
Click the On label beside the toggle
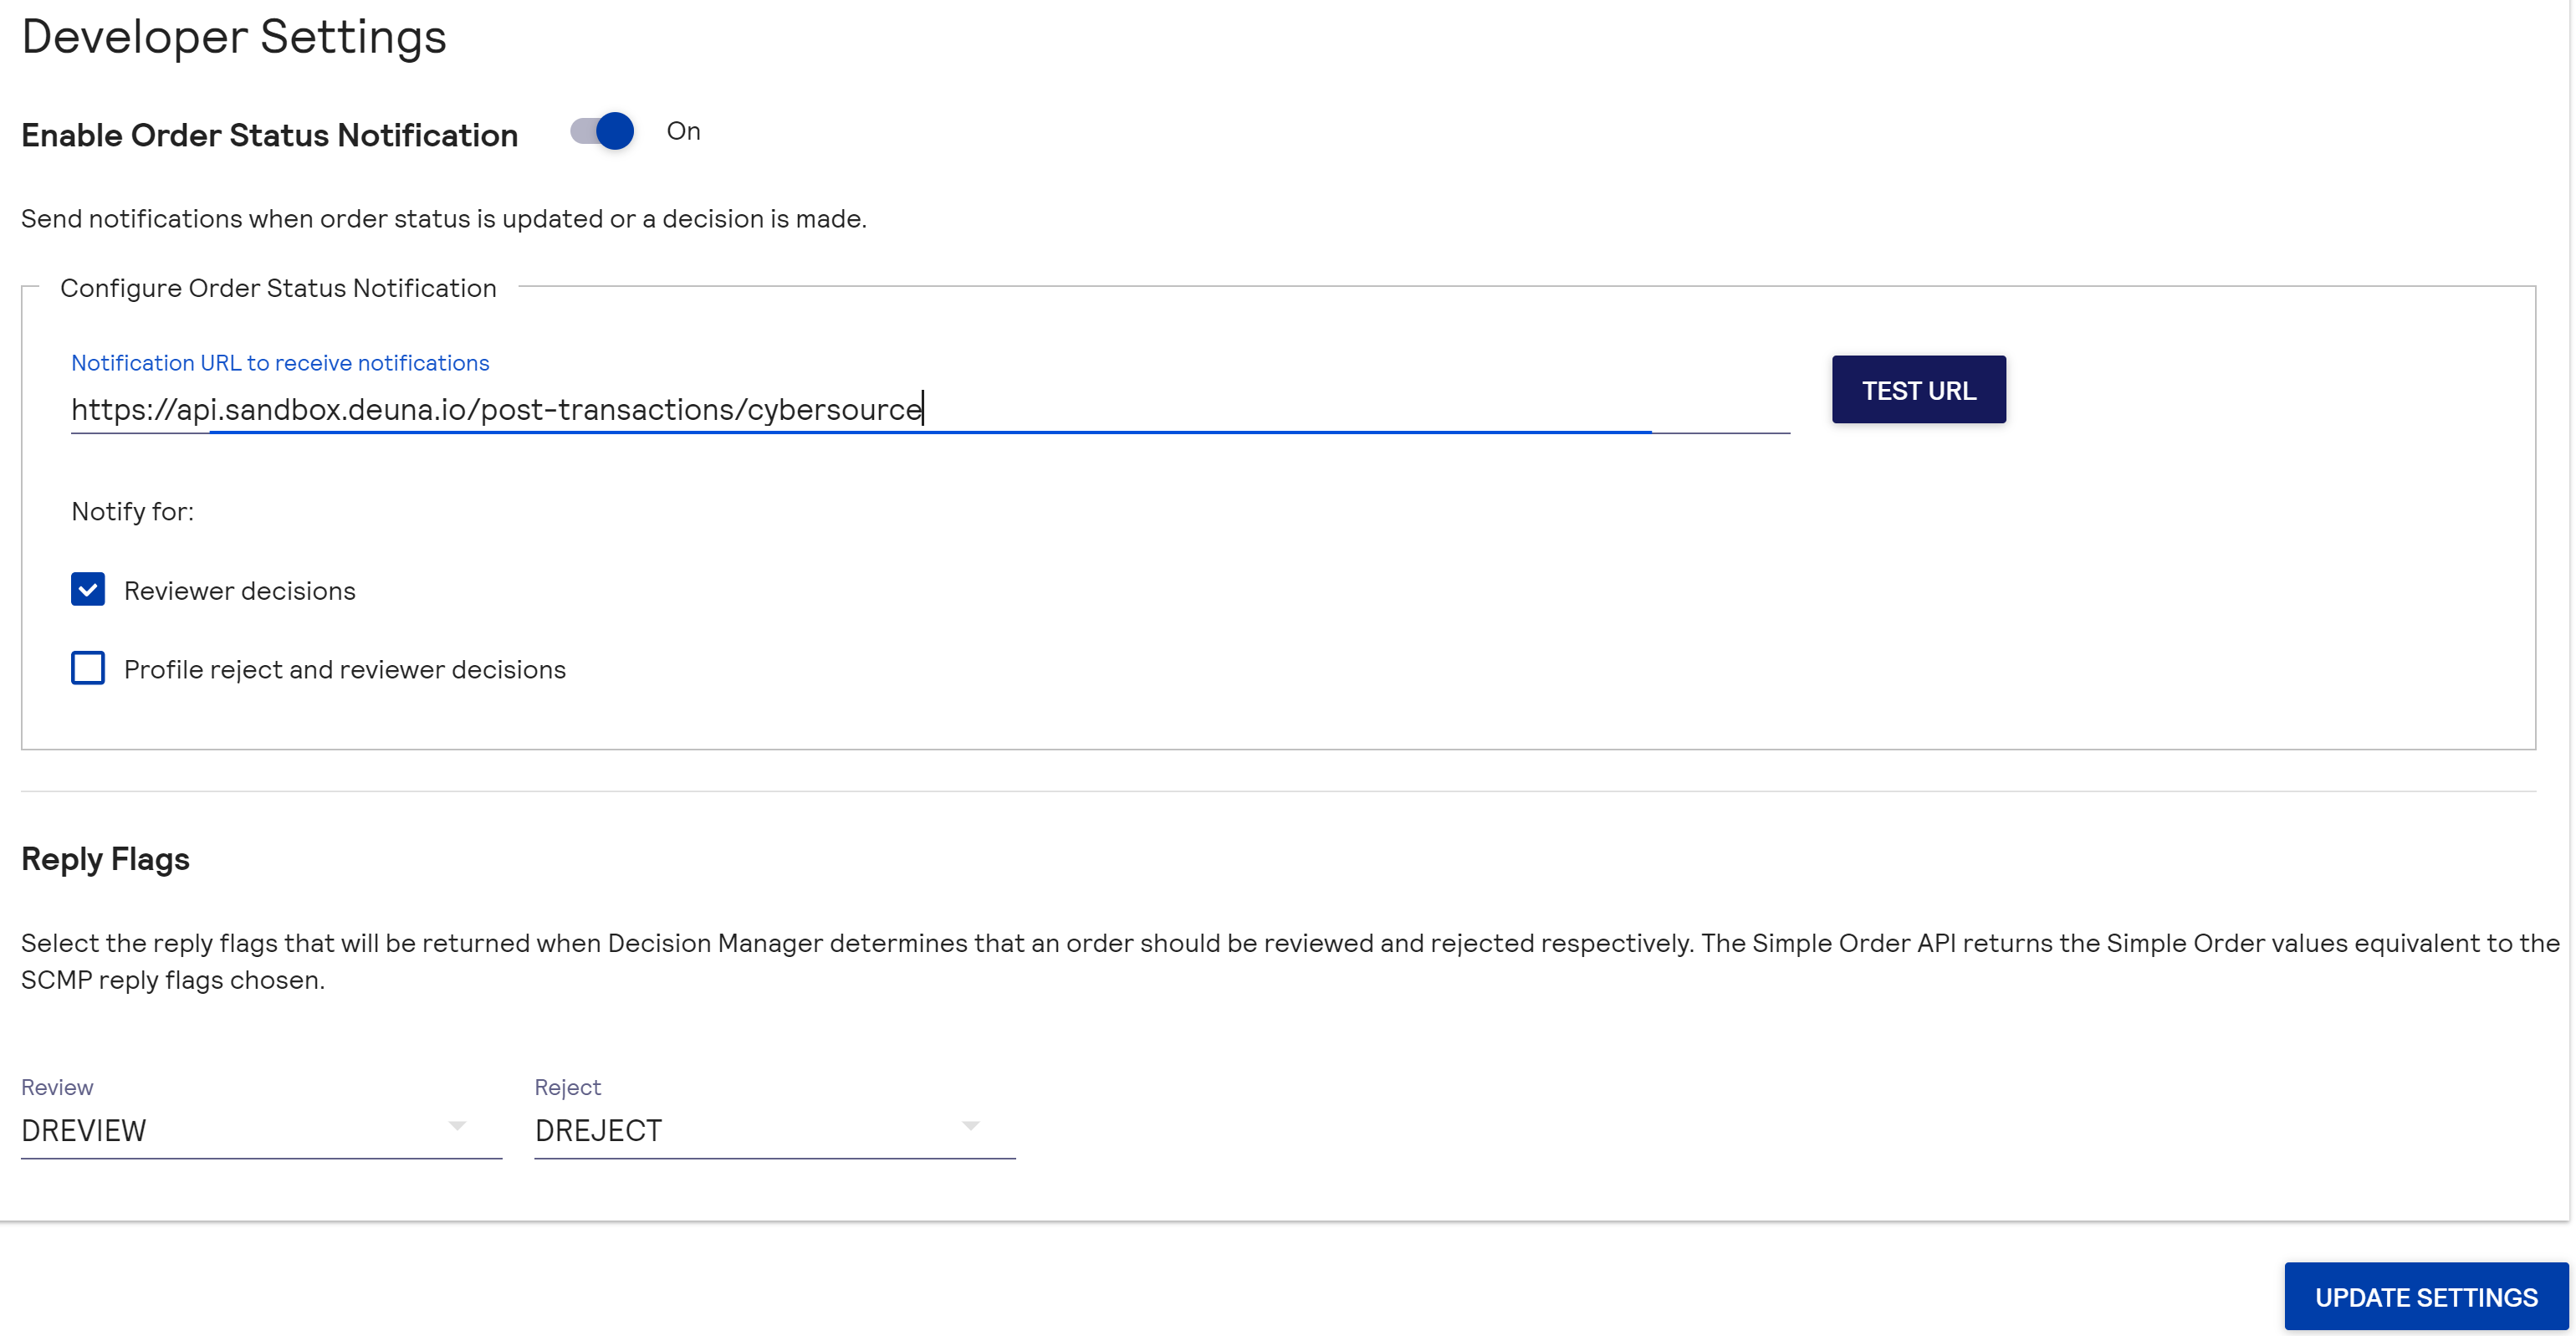coord(683,131)
